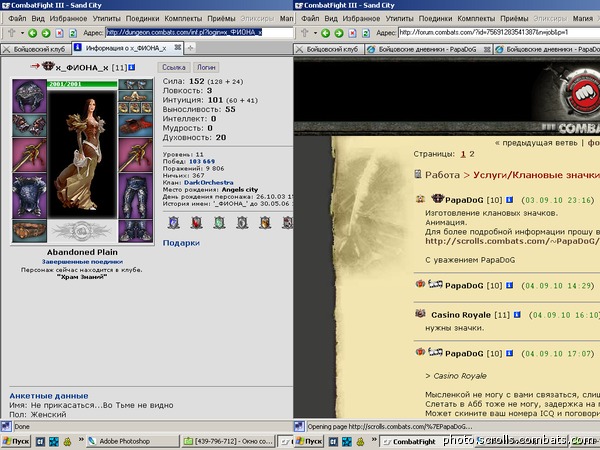Open Пуск start button on right taskbar
Viewport: 600px width, 450px height.
coord(309,442)
